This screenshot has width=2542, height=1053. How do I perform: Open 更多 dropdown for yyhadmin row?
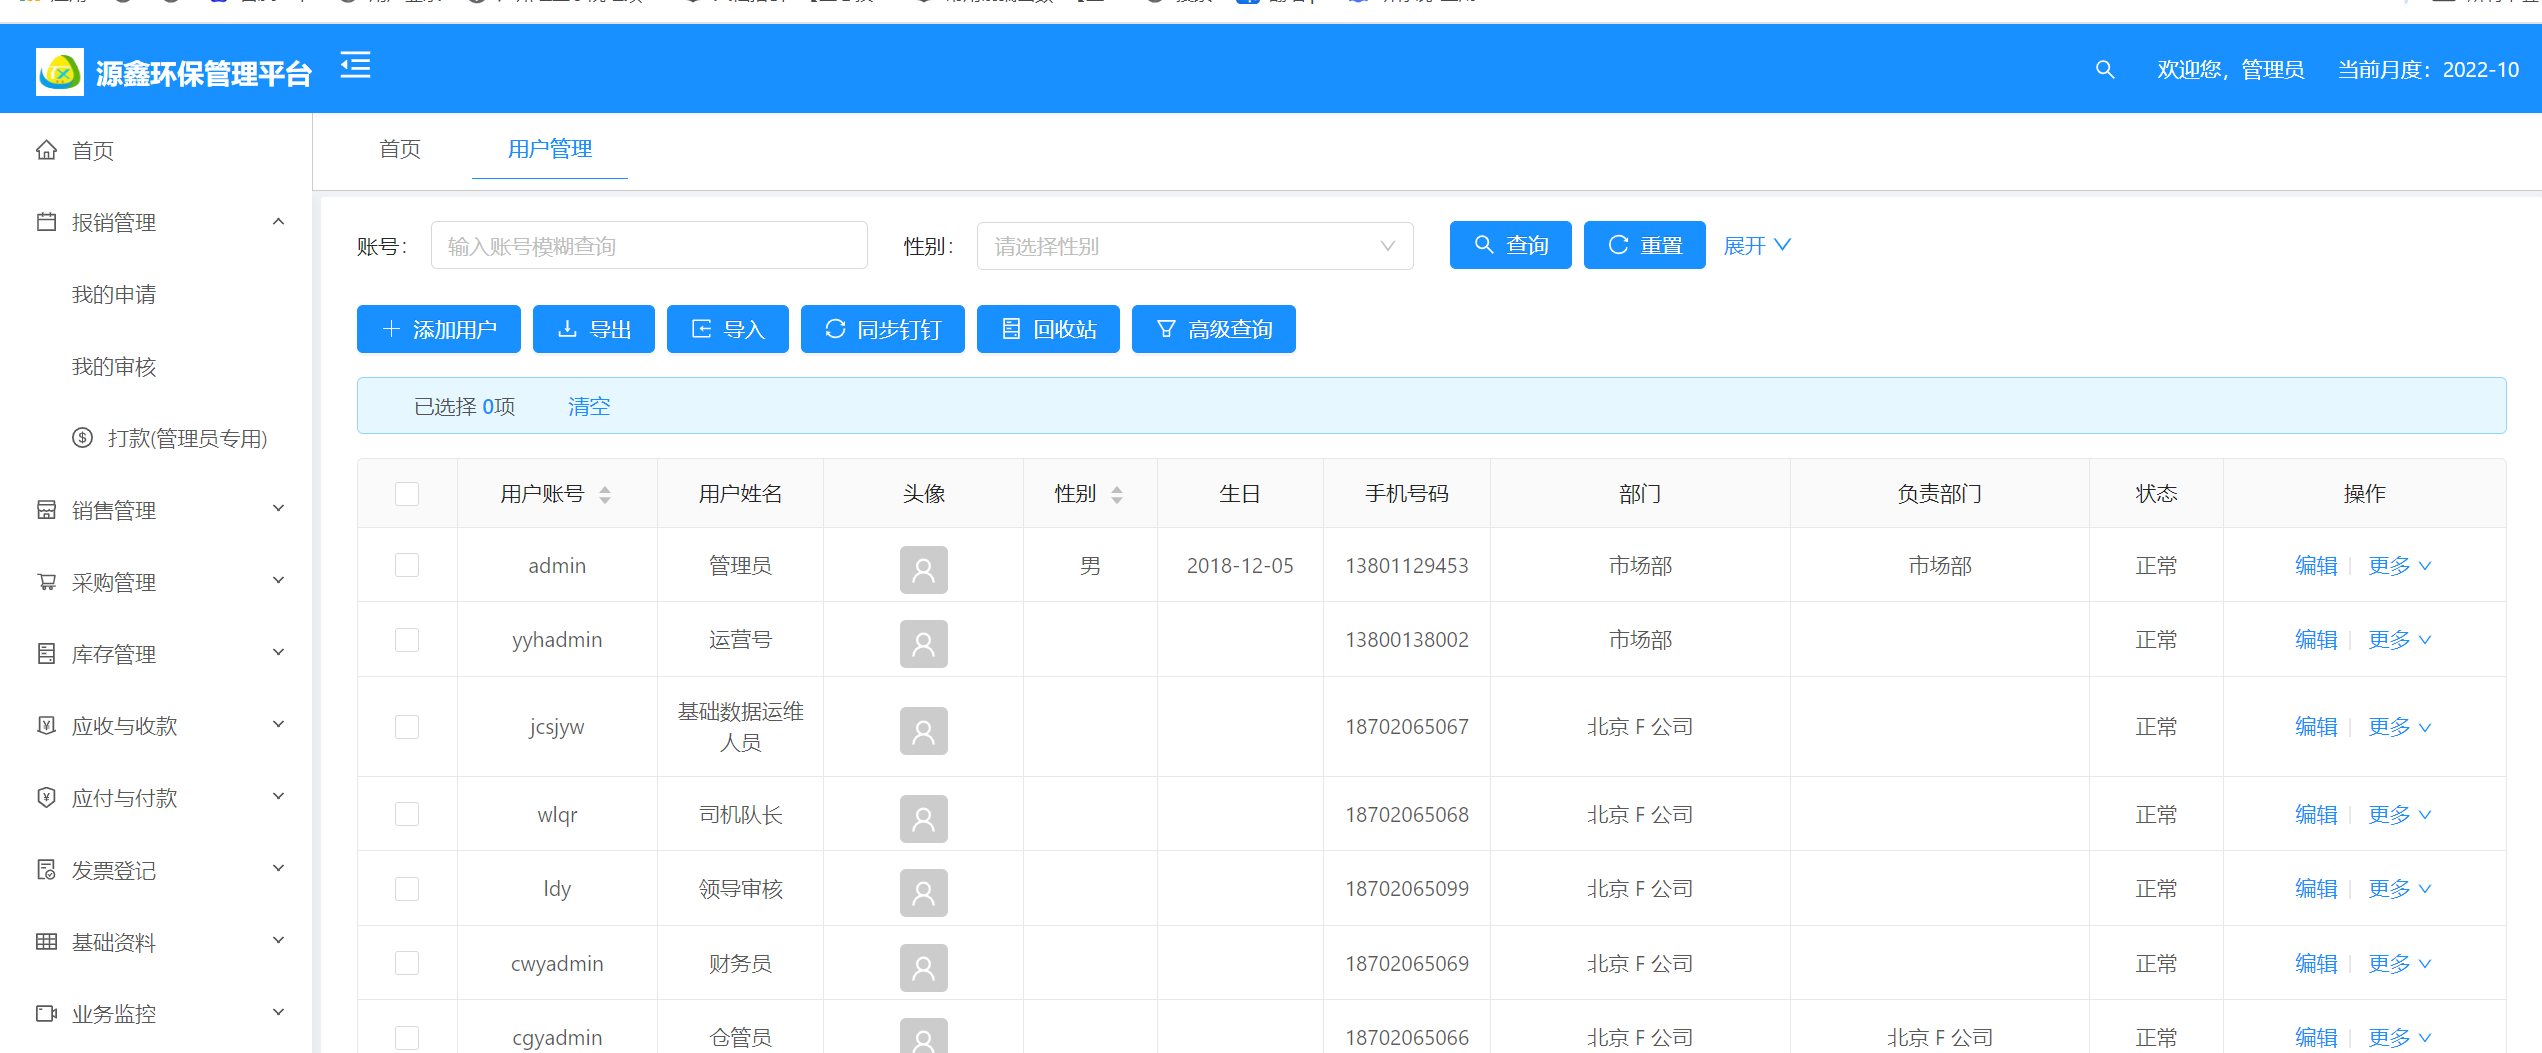click(x=2399, y=640)
